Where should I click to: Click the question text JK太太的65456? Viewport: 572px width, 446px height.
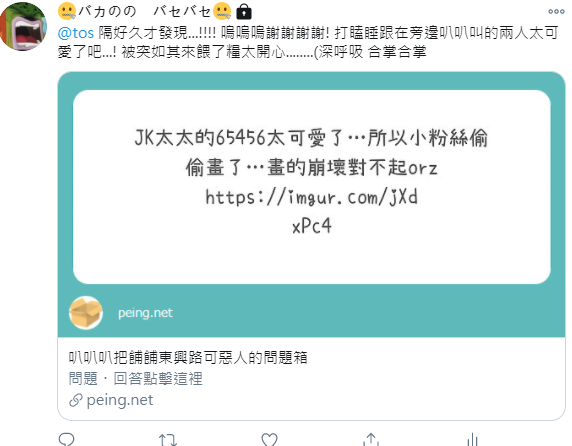[312, 152]
